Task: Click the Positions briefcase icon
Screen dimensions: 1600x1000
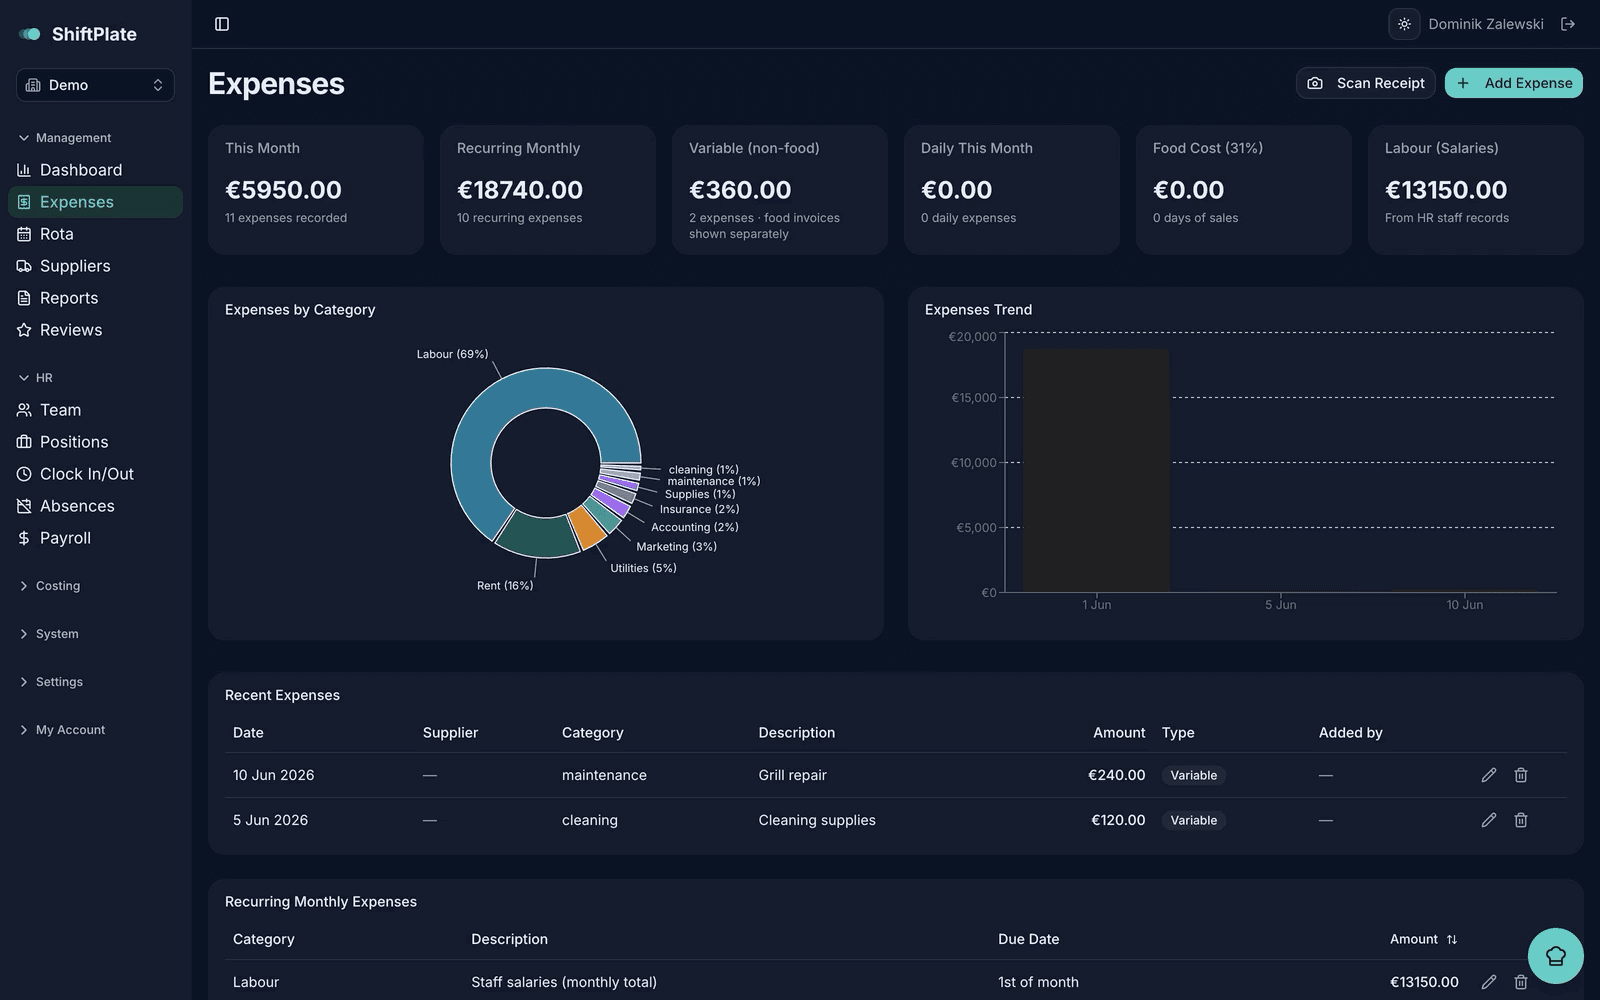Action: coord(24,442)
